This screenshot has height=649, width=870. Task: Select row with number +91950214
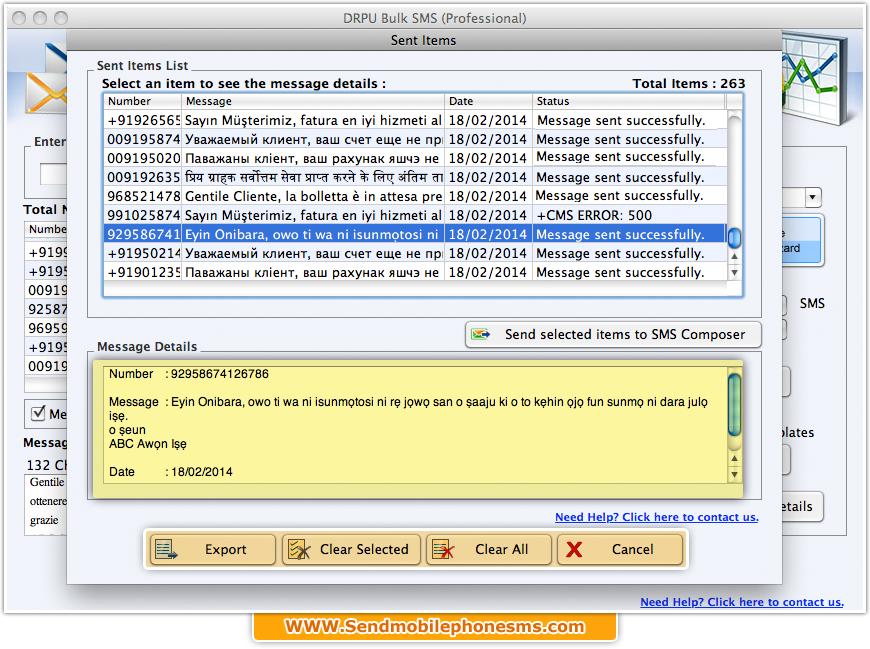pyautogui.click(x=415, y=253)
